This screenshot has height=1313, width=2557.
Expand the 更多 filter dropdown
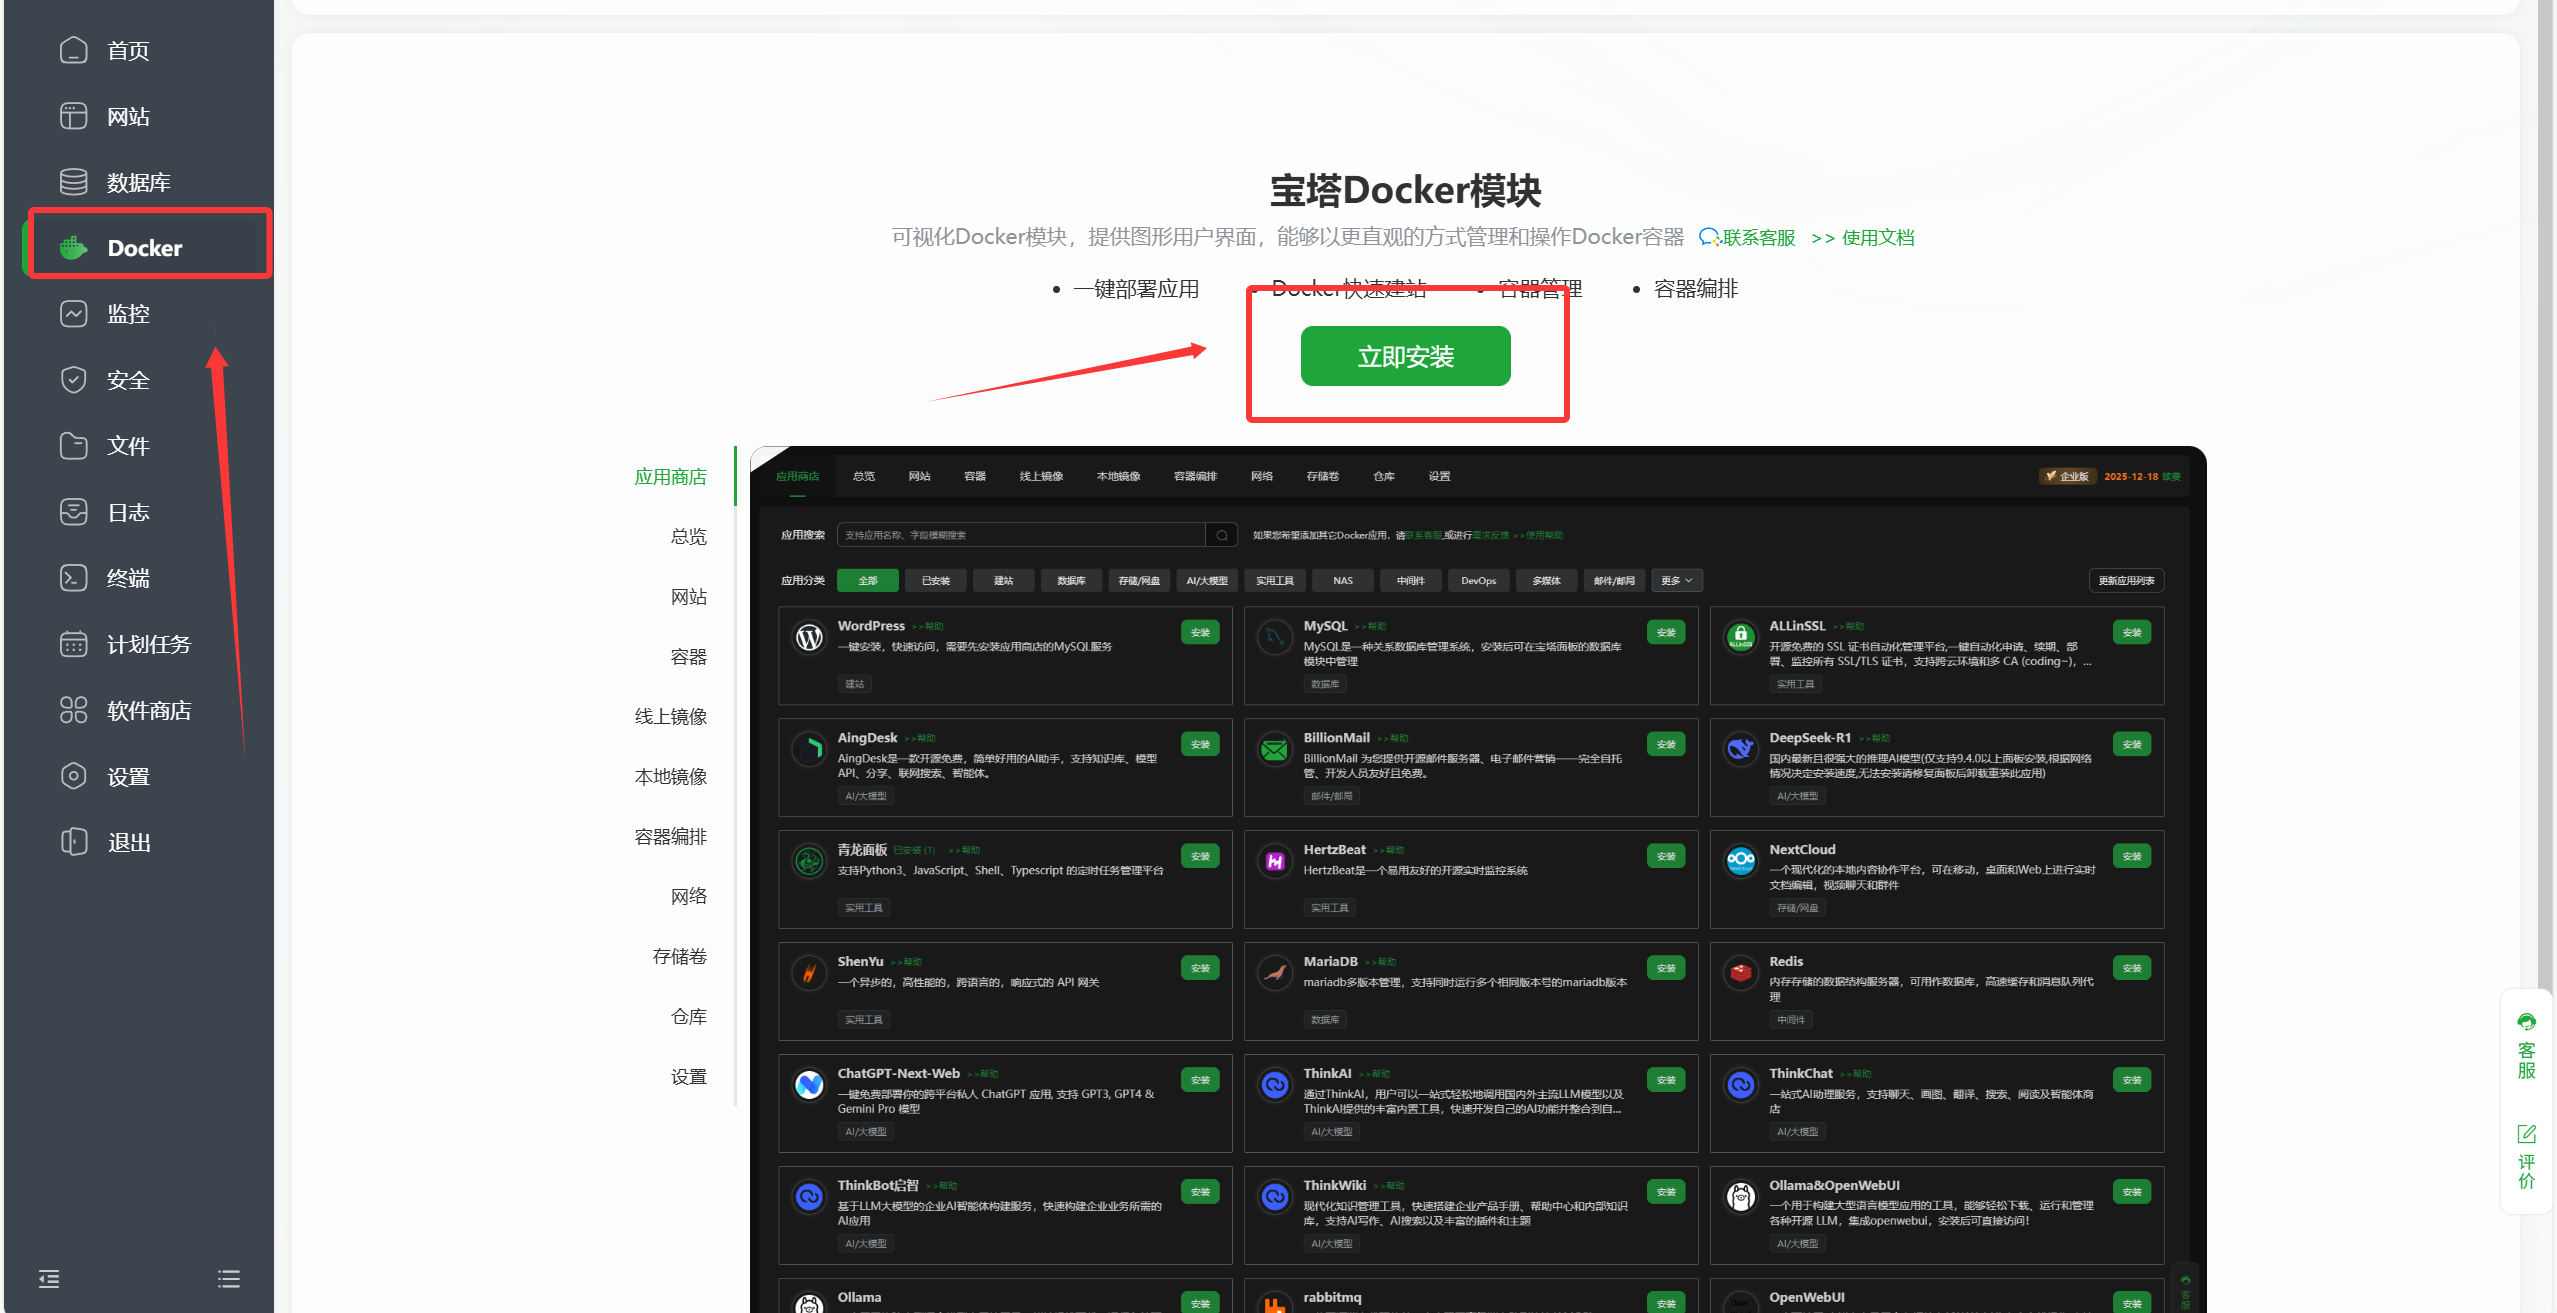(x=1676, y=580)
